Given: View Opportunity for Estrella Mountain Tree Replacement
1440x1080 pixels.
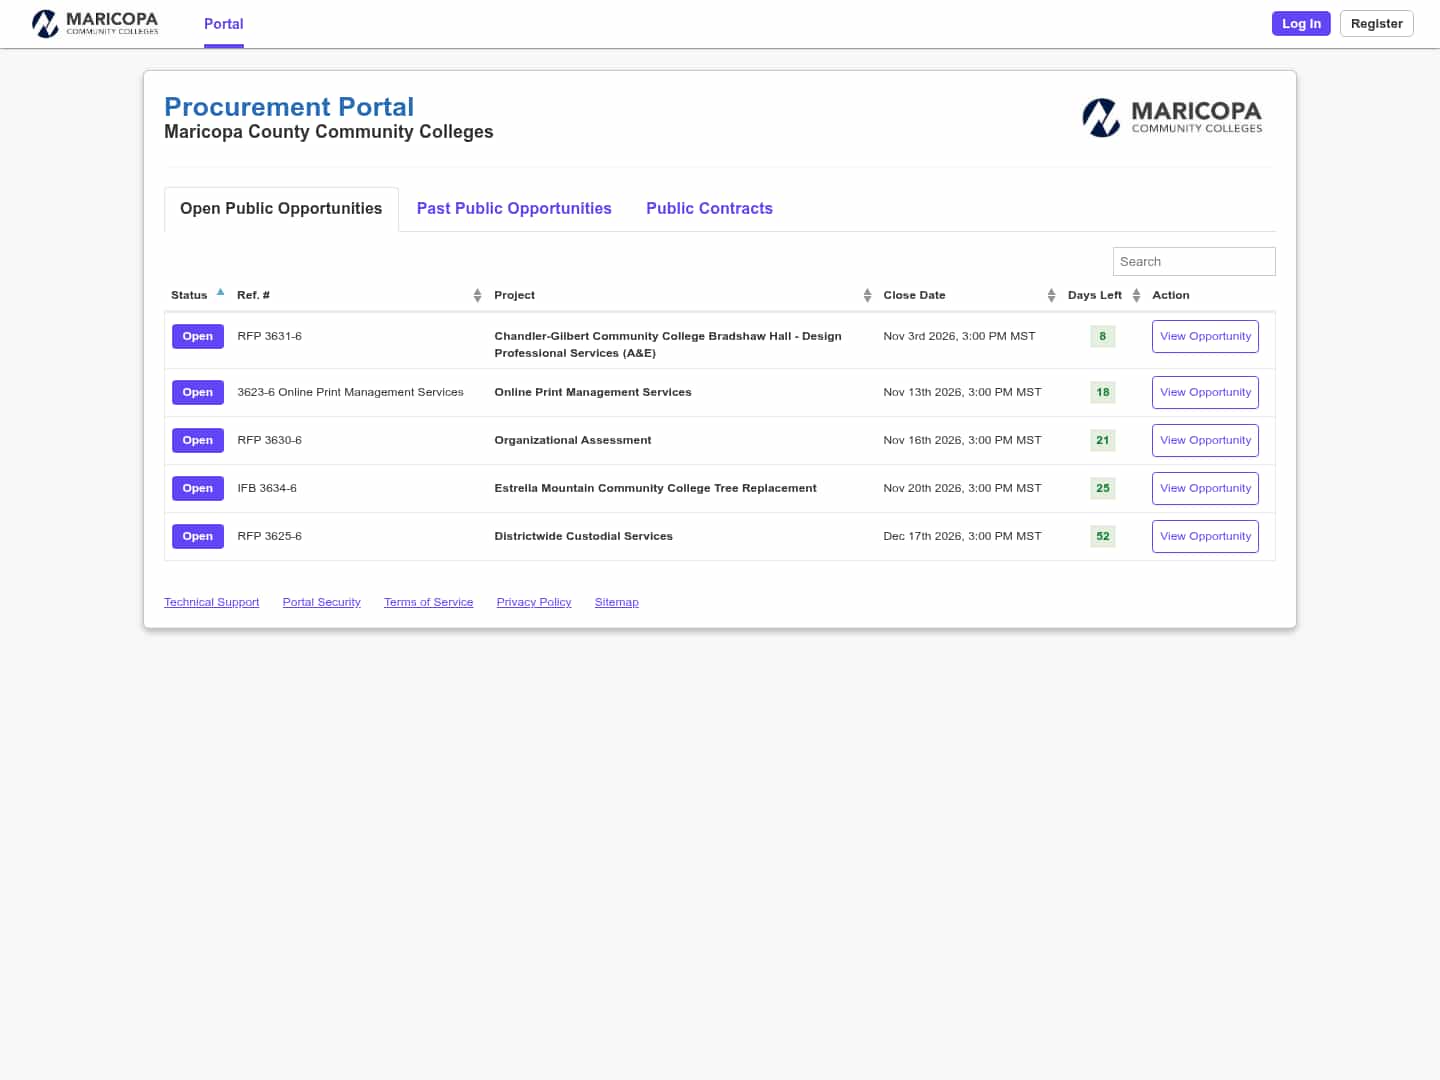Looking at the screenshot, I should pos(1205,489).
